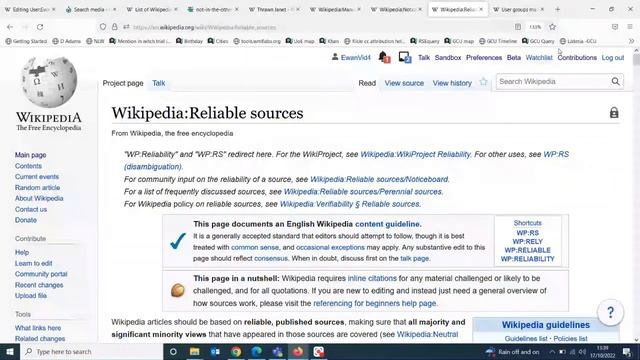640x360 pixels.
Task: Go to Main page in sidebar
Action: 31,155
